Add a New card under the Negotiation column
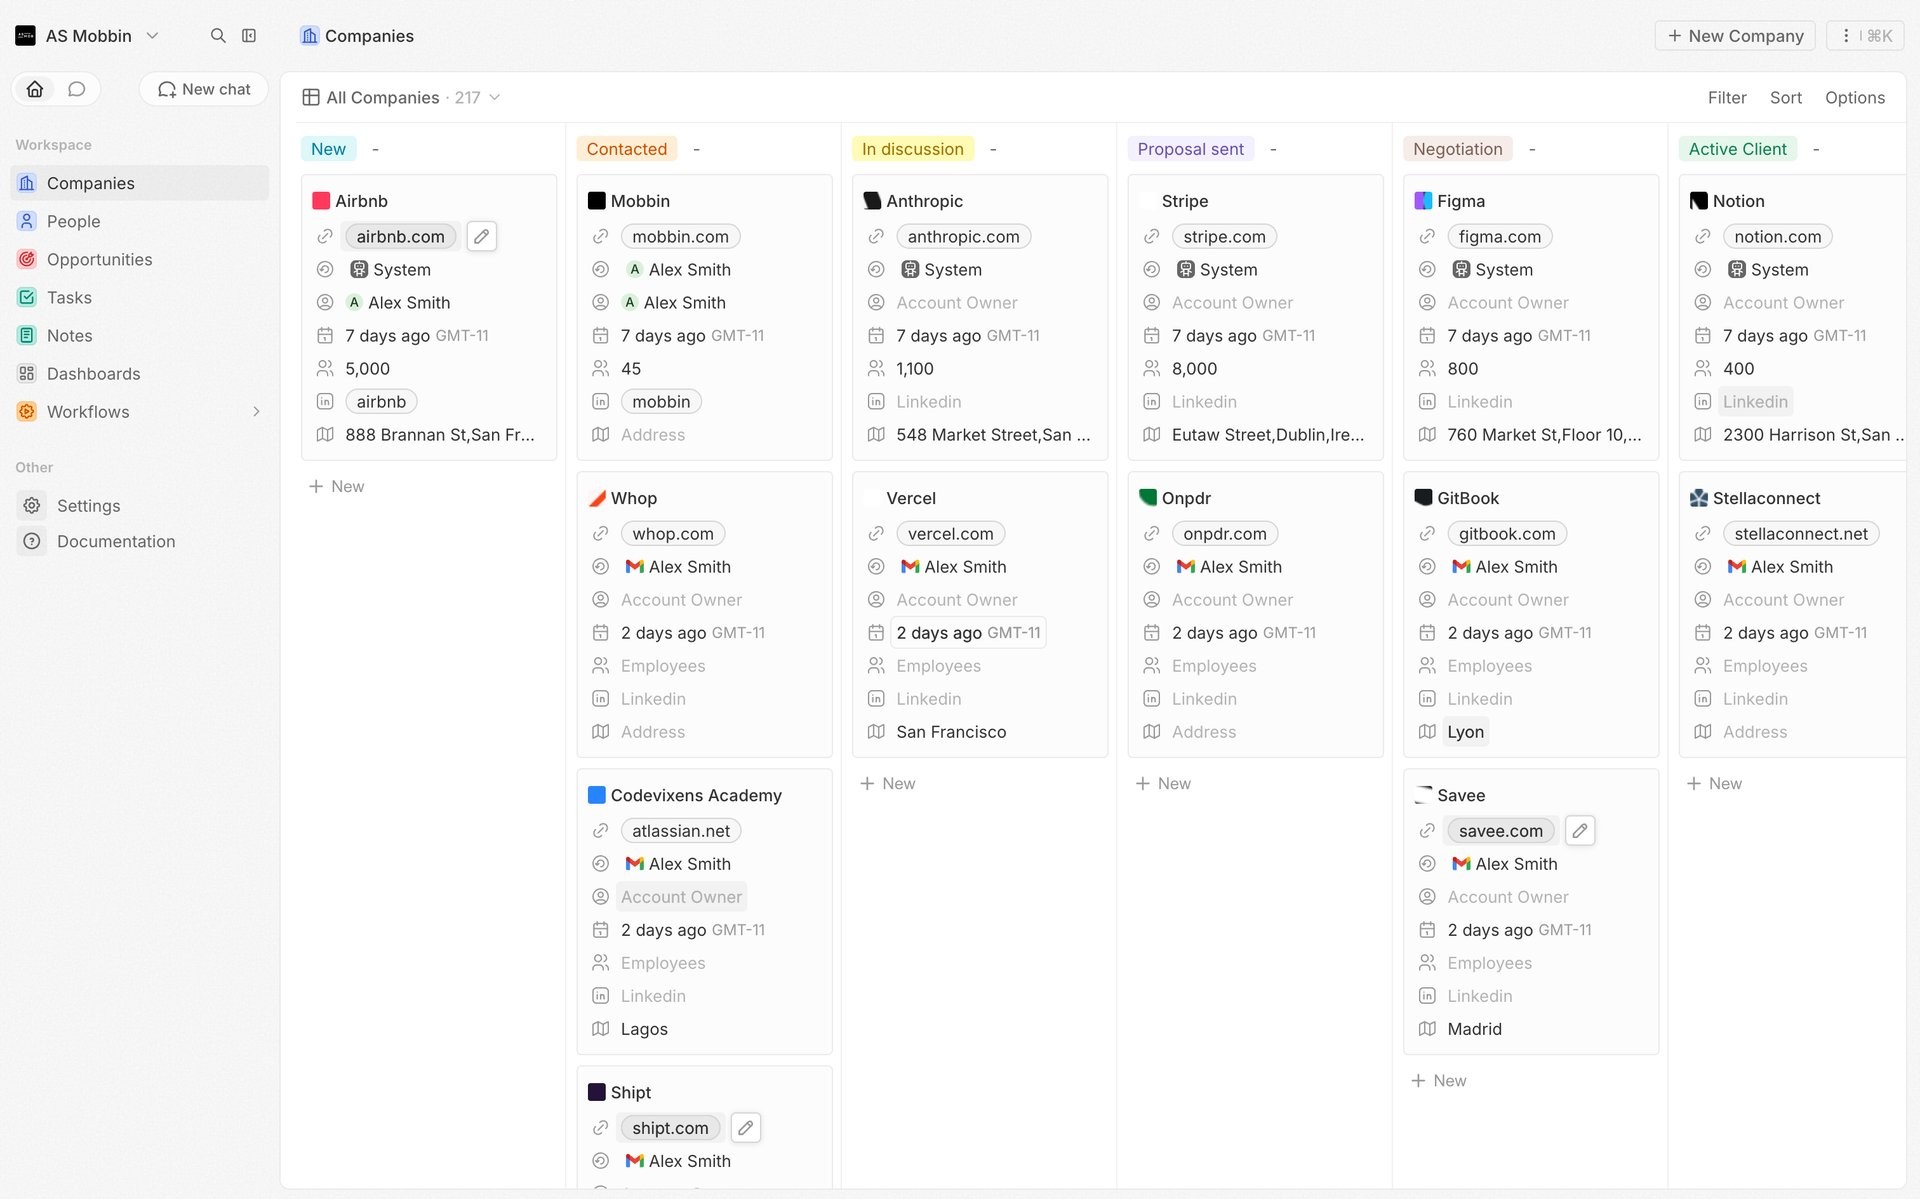Image resolution: width=1920 pixels, height=1199 pixels. pos(1438,1080)
